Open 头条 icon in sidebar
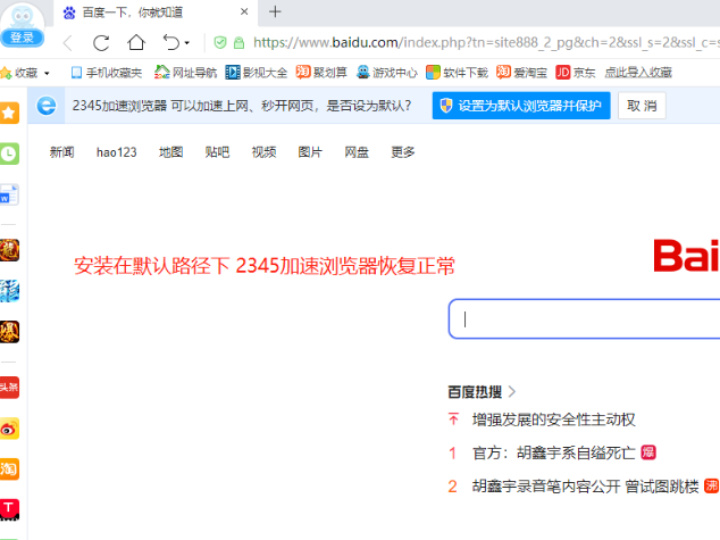720x540 pixels. 9,388
